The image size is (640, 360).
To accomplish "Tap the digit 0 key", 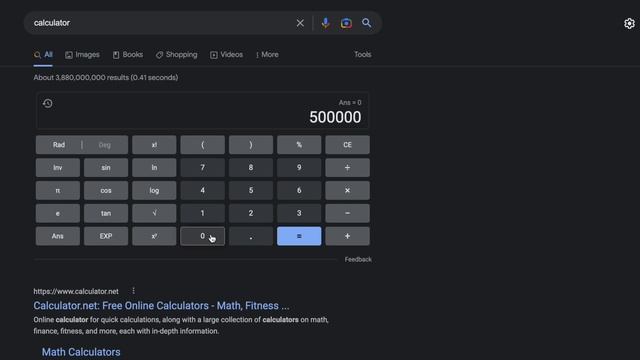I will coord(202,236).
